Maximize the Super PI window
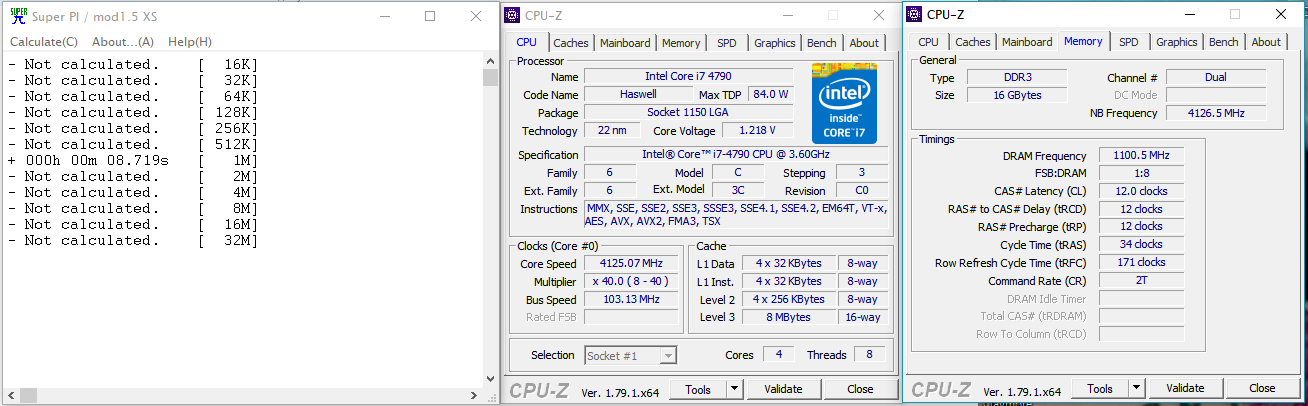Viewport: 1308px width, 406px height. (x=429, y=16)
